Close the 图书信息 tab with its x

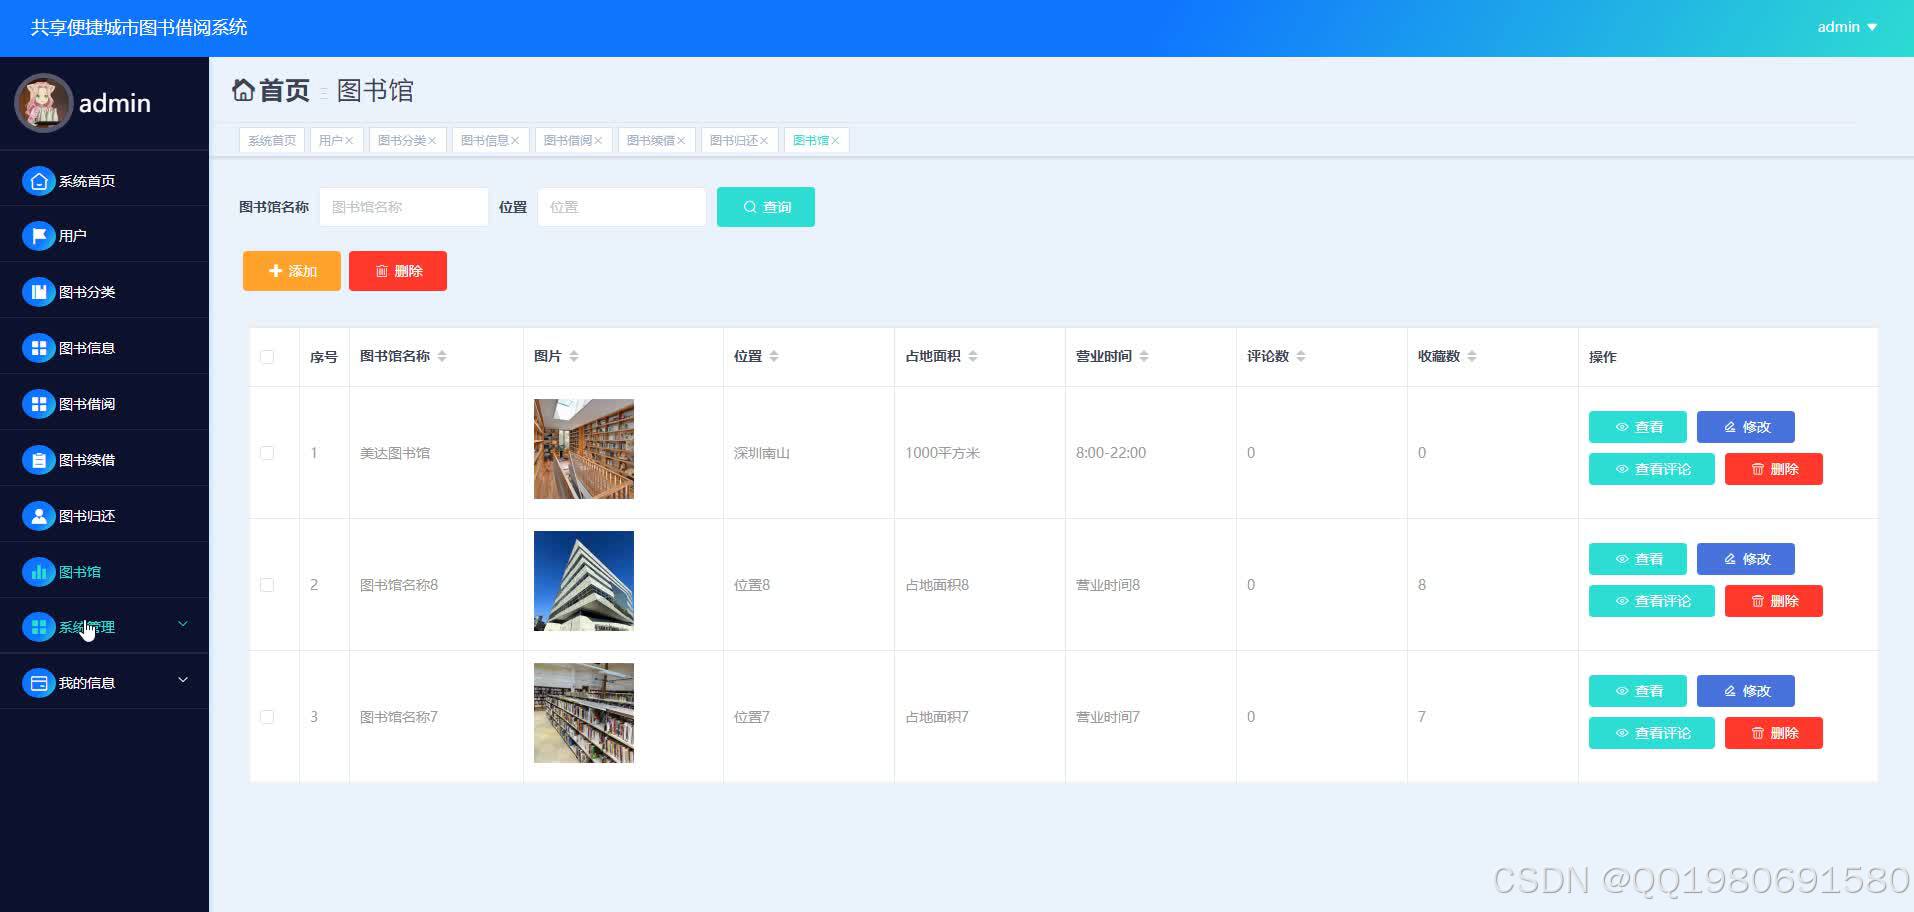tap(515, 141)
